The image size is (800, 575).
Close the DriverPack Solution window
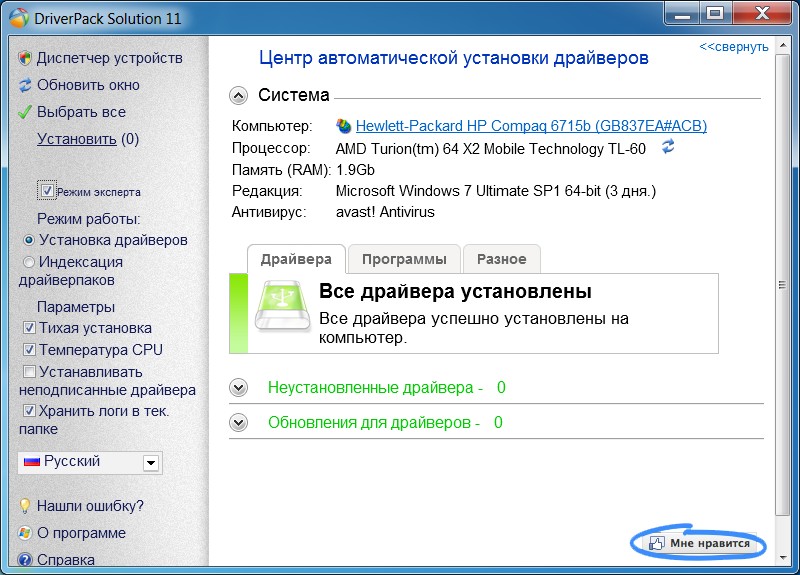coord(762,14)
